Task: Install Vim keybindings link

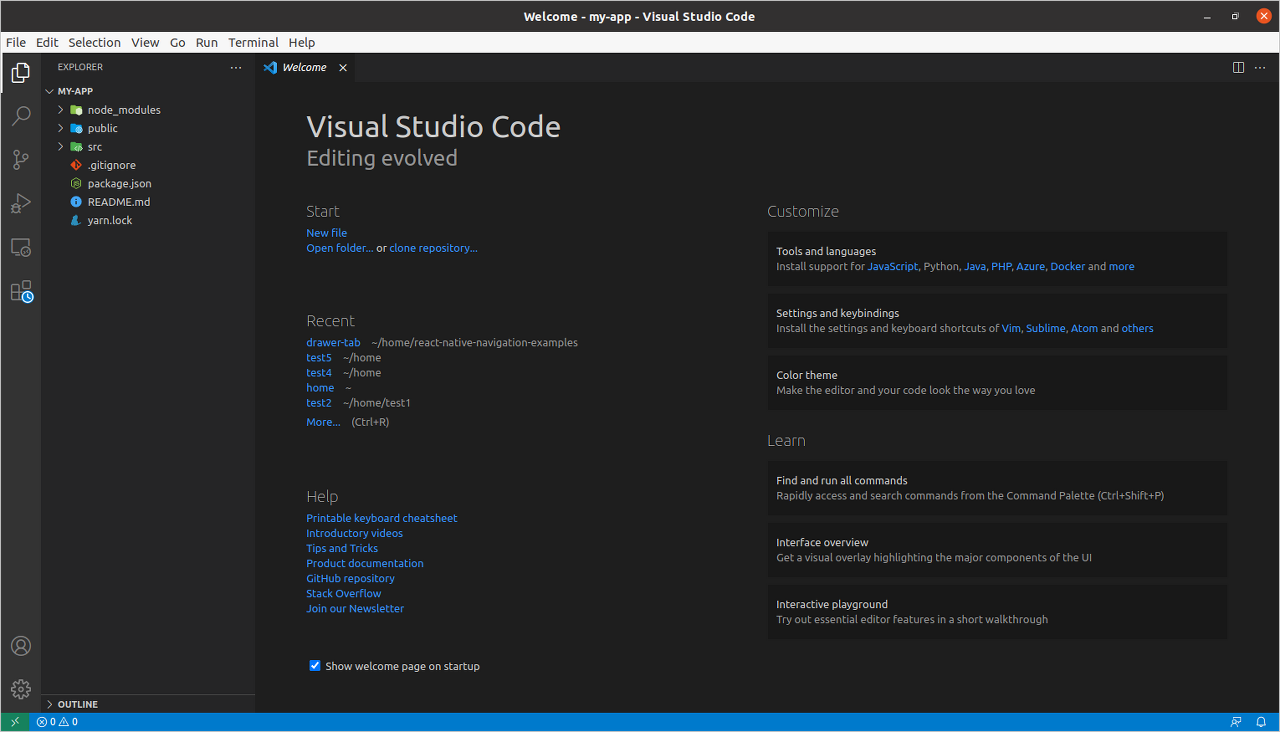Action: pyautogui.click(x=1011, y=328)
